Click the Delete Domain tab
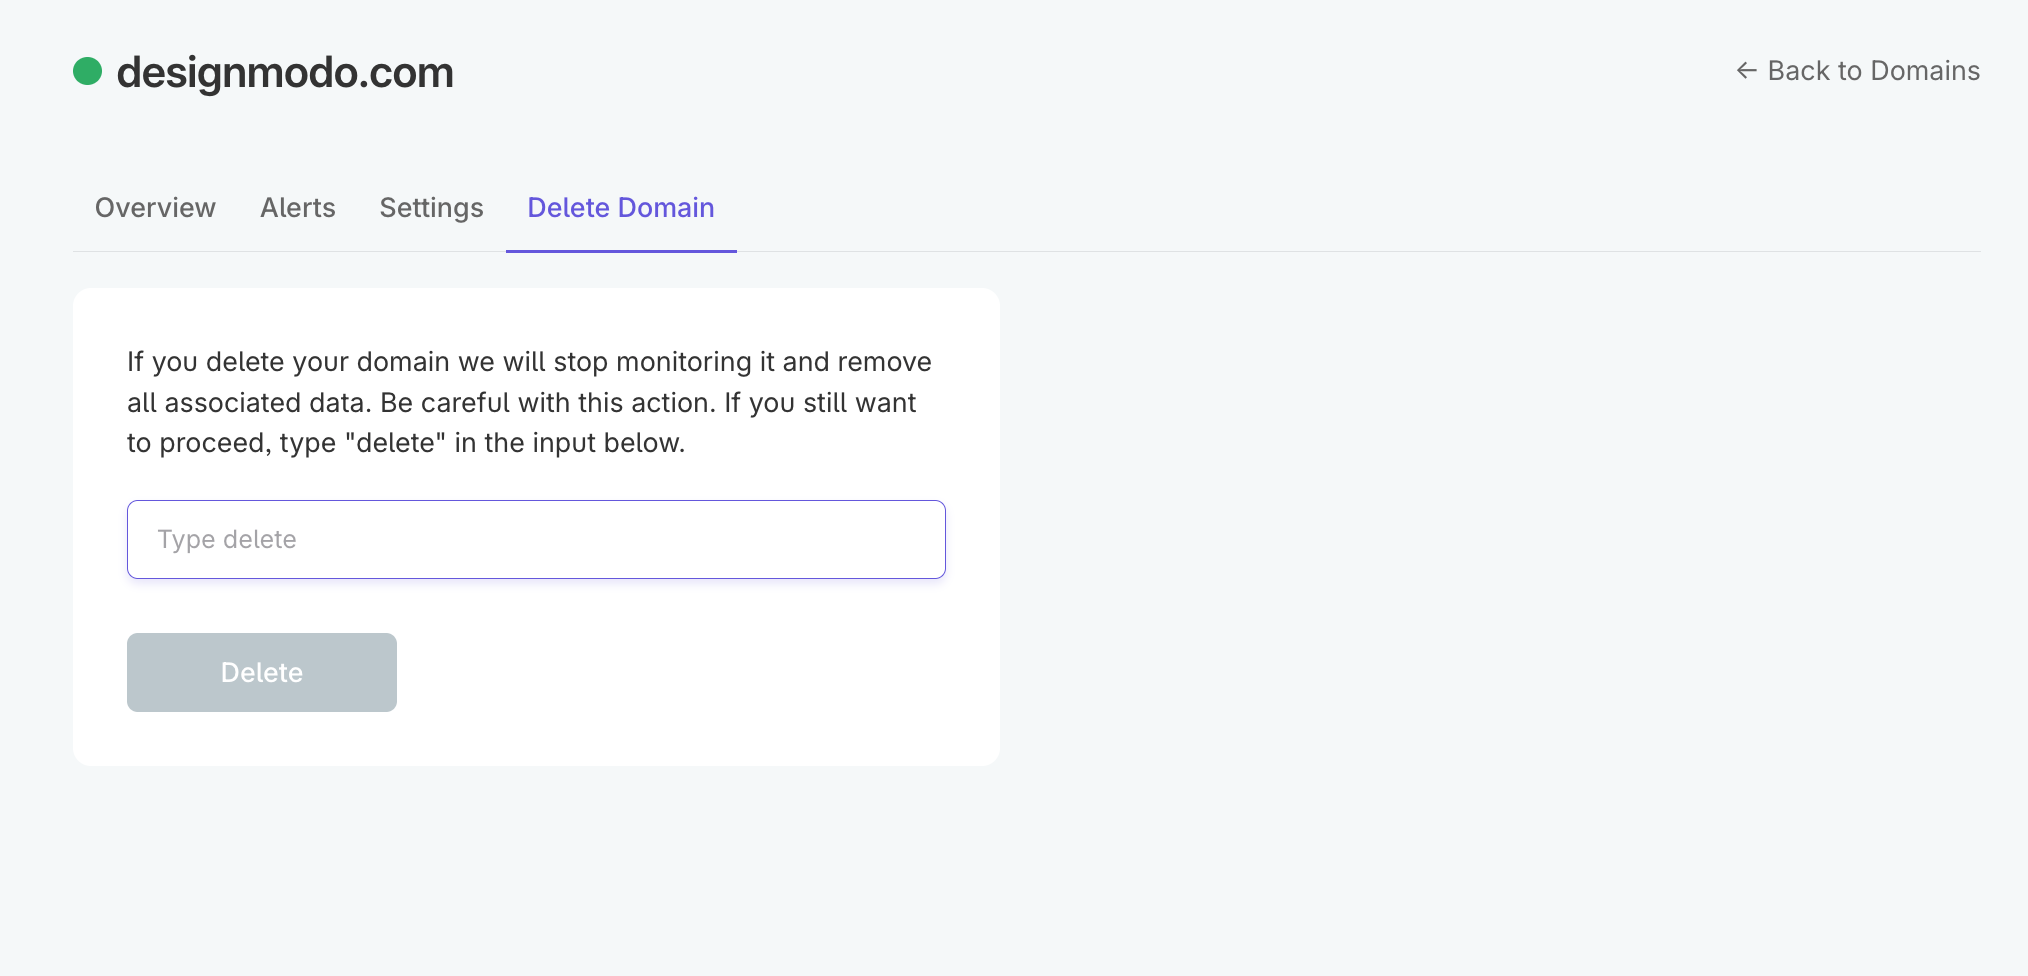The height and width of the screenshot is (976, 2028). [x=620, y=208]
